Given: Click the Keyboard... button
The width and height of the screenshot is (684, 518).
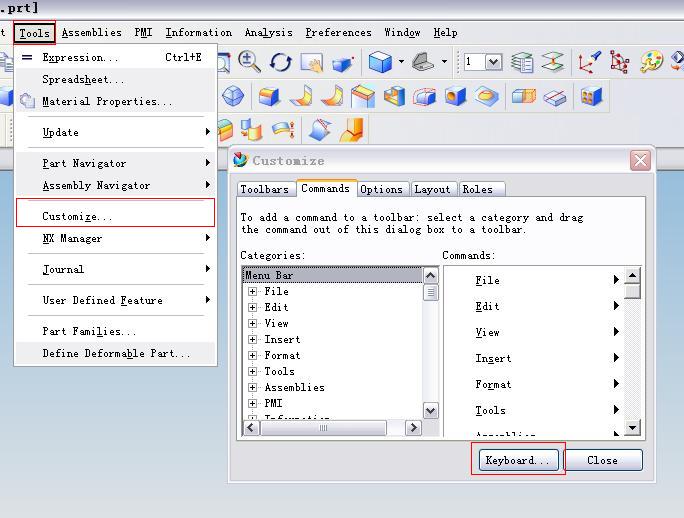Looking at the screenshot, I should coord(518,460).
